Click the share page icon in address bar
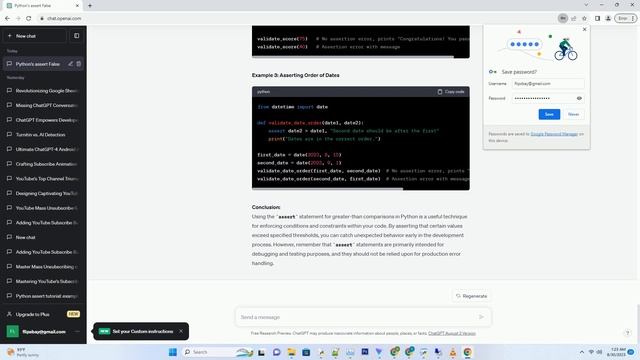The width and height of the screenshot is (640, 360). click(x=573, y=18)
